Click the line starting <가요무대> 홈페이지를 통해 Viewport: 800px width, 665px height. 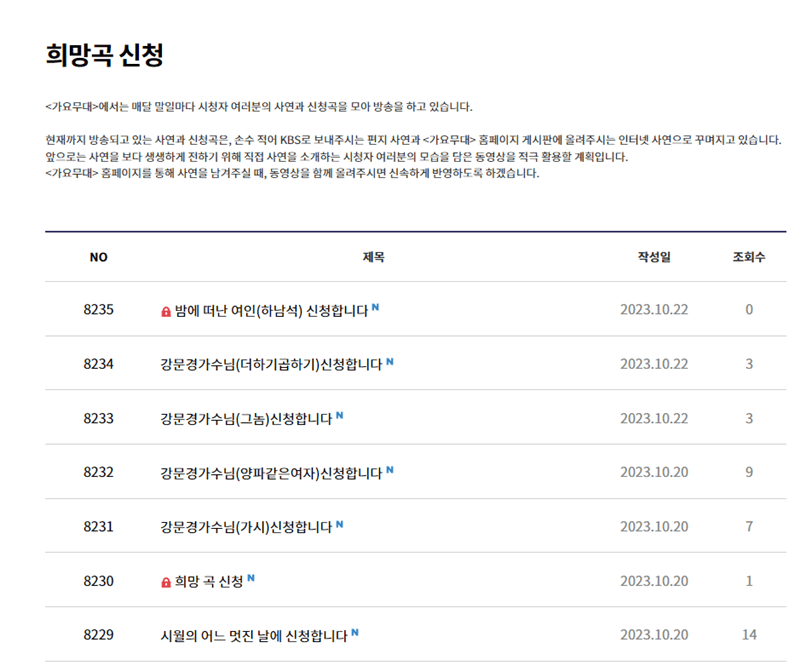click(x=292, y=174)
